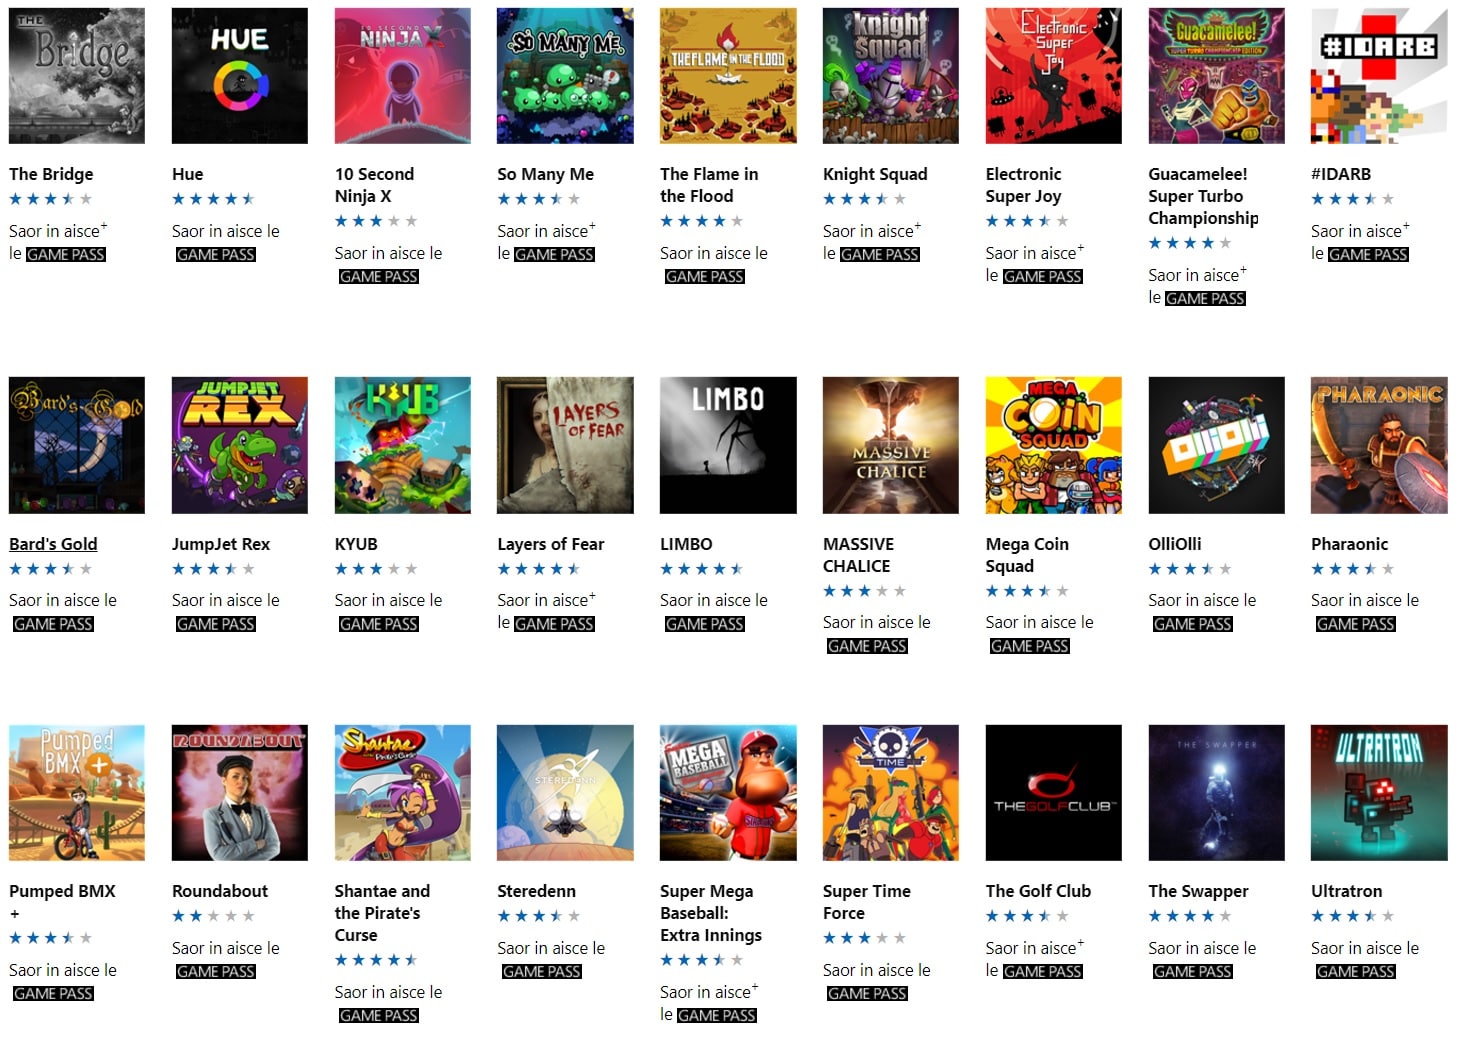This screenshot has width=1457, height=1039.
Task: Open the star rating under KYUB
Action: [x=376, y=569]
